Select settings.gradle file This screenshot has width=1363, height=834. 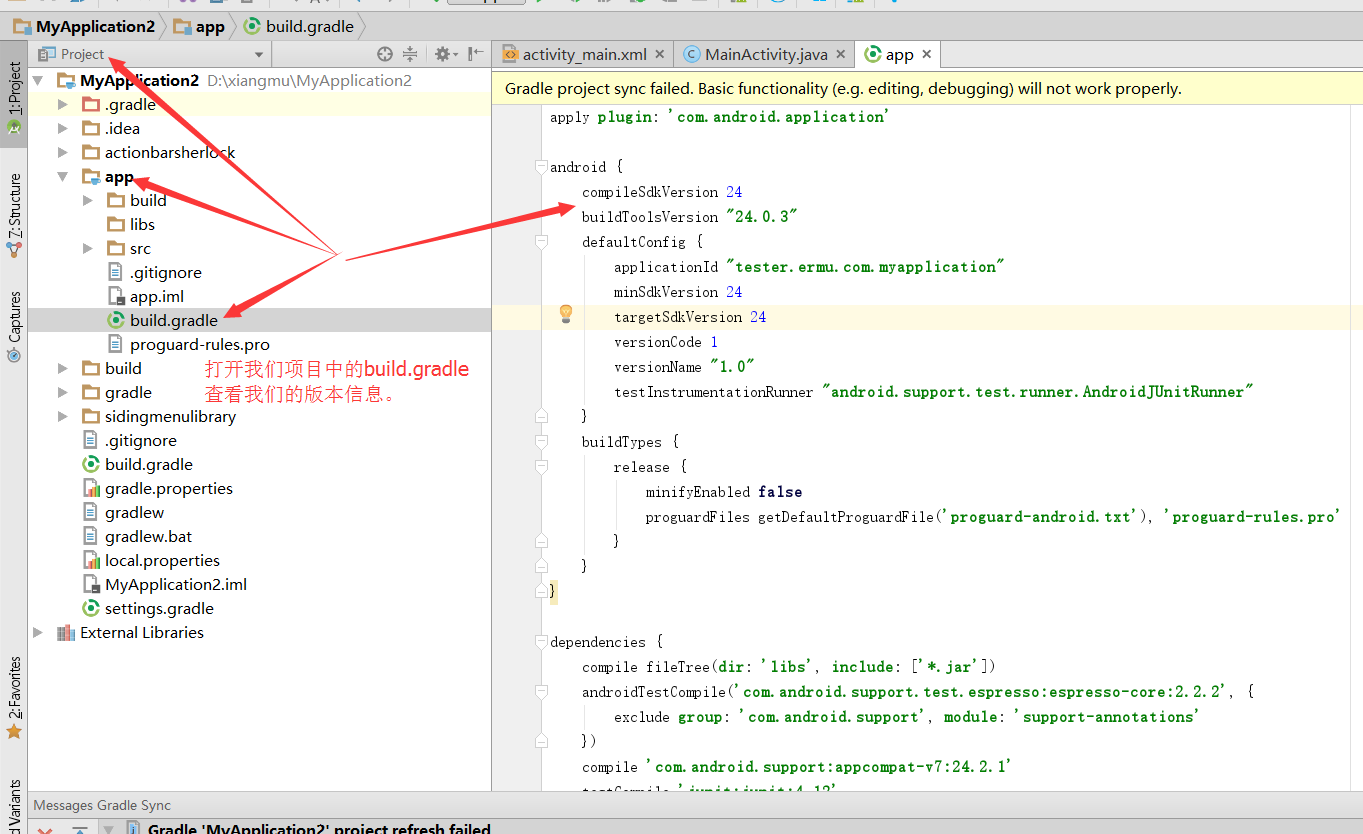(159, 608)
